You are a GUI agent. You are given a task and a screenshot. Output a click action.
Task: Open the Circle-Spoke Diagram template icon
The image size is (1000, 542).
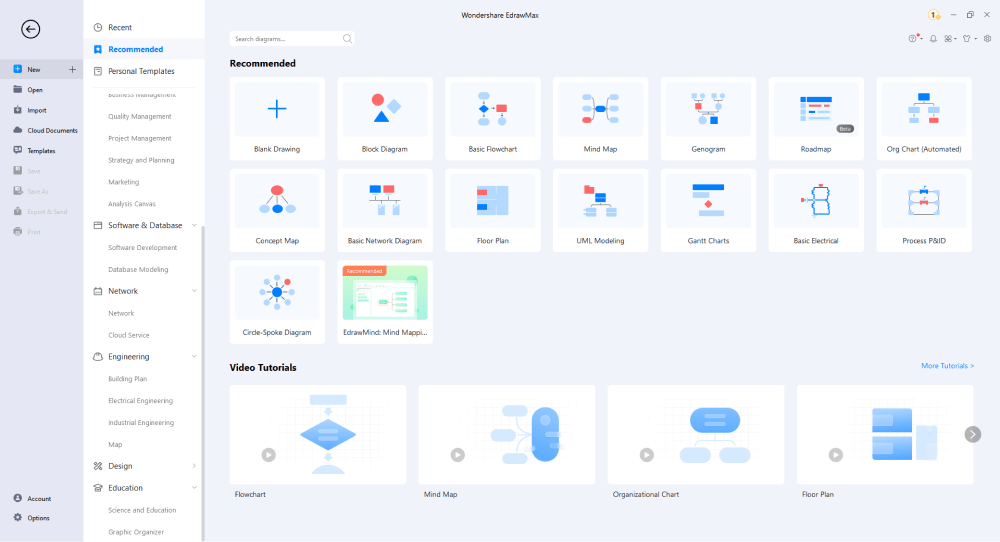tap(277, 292)
